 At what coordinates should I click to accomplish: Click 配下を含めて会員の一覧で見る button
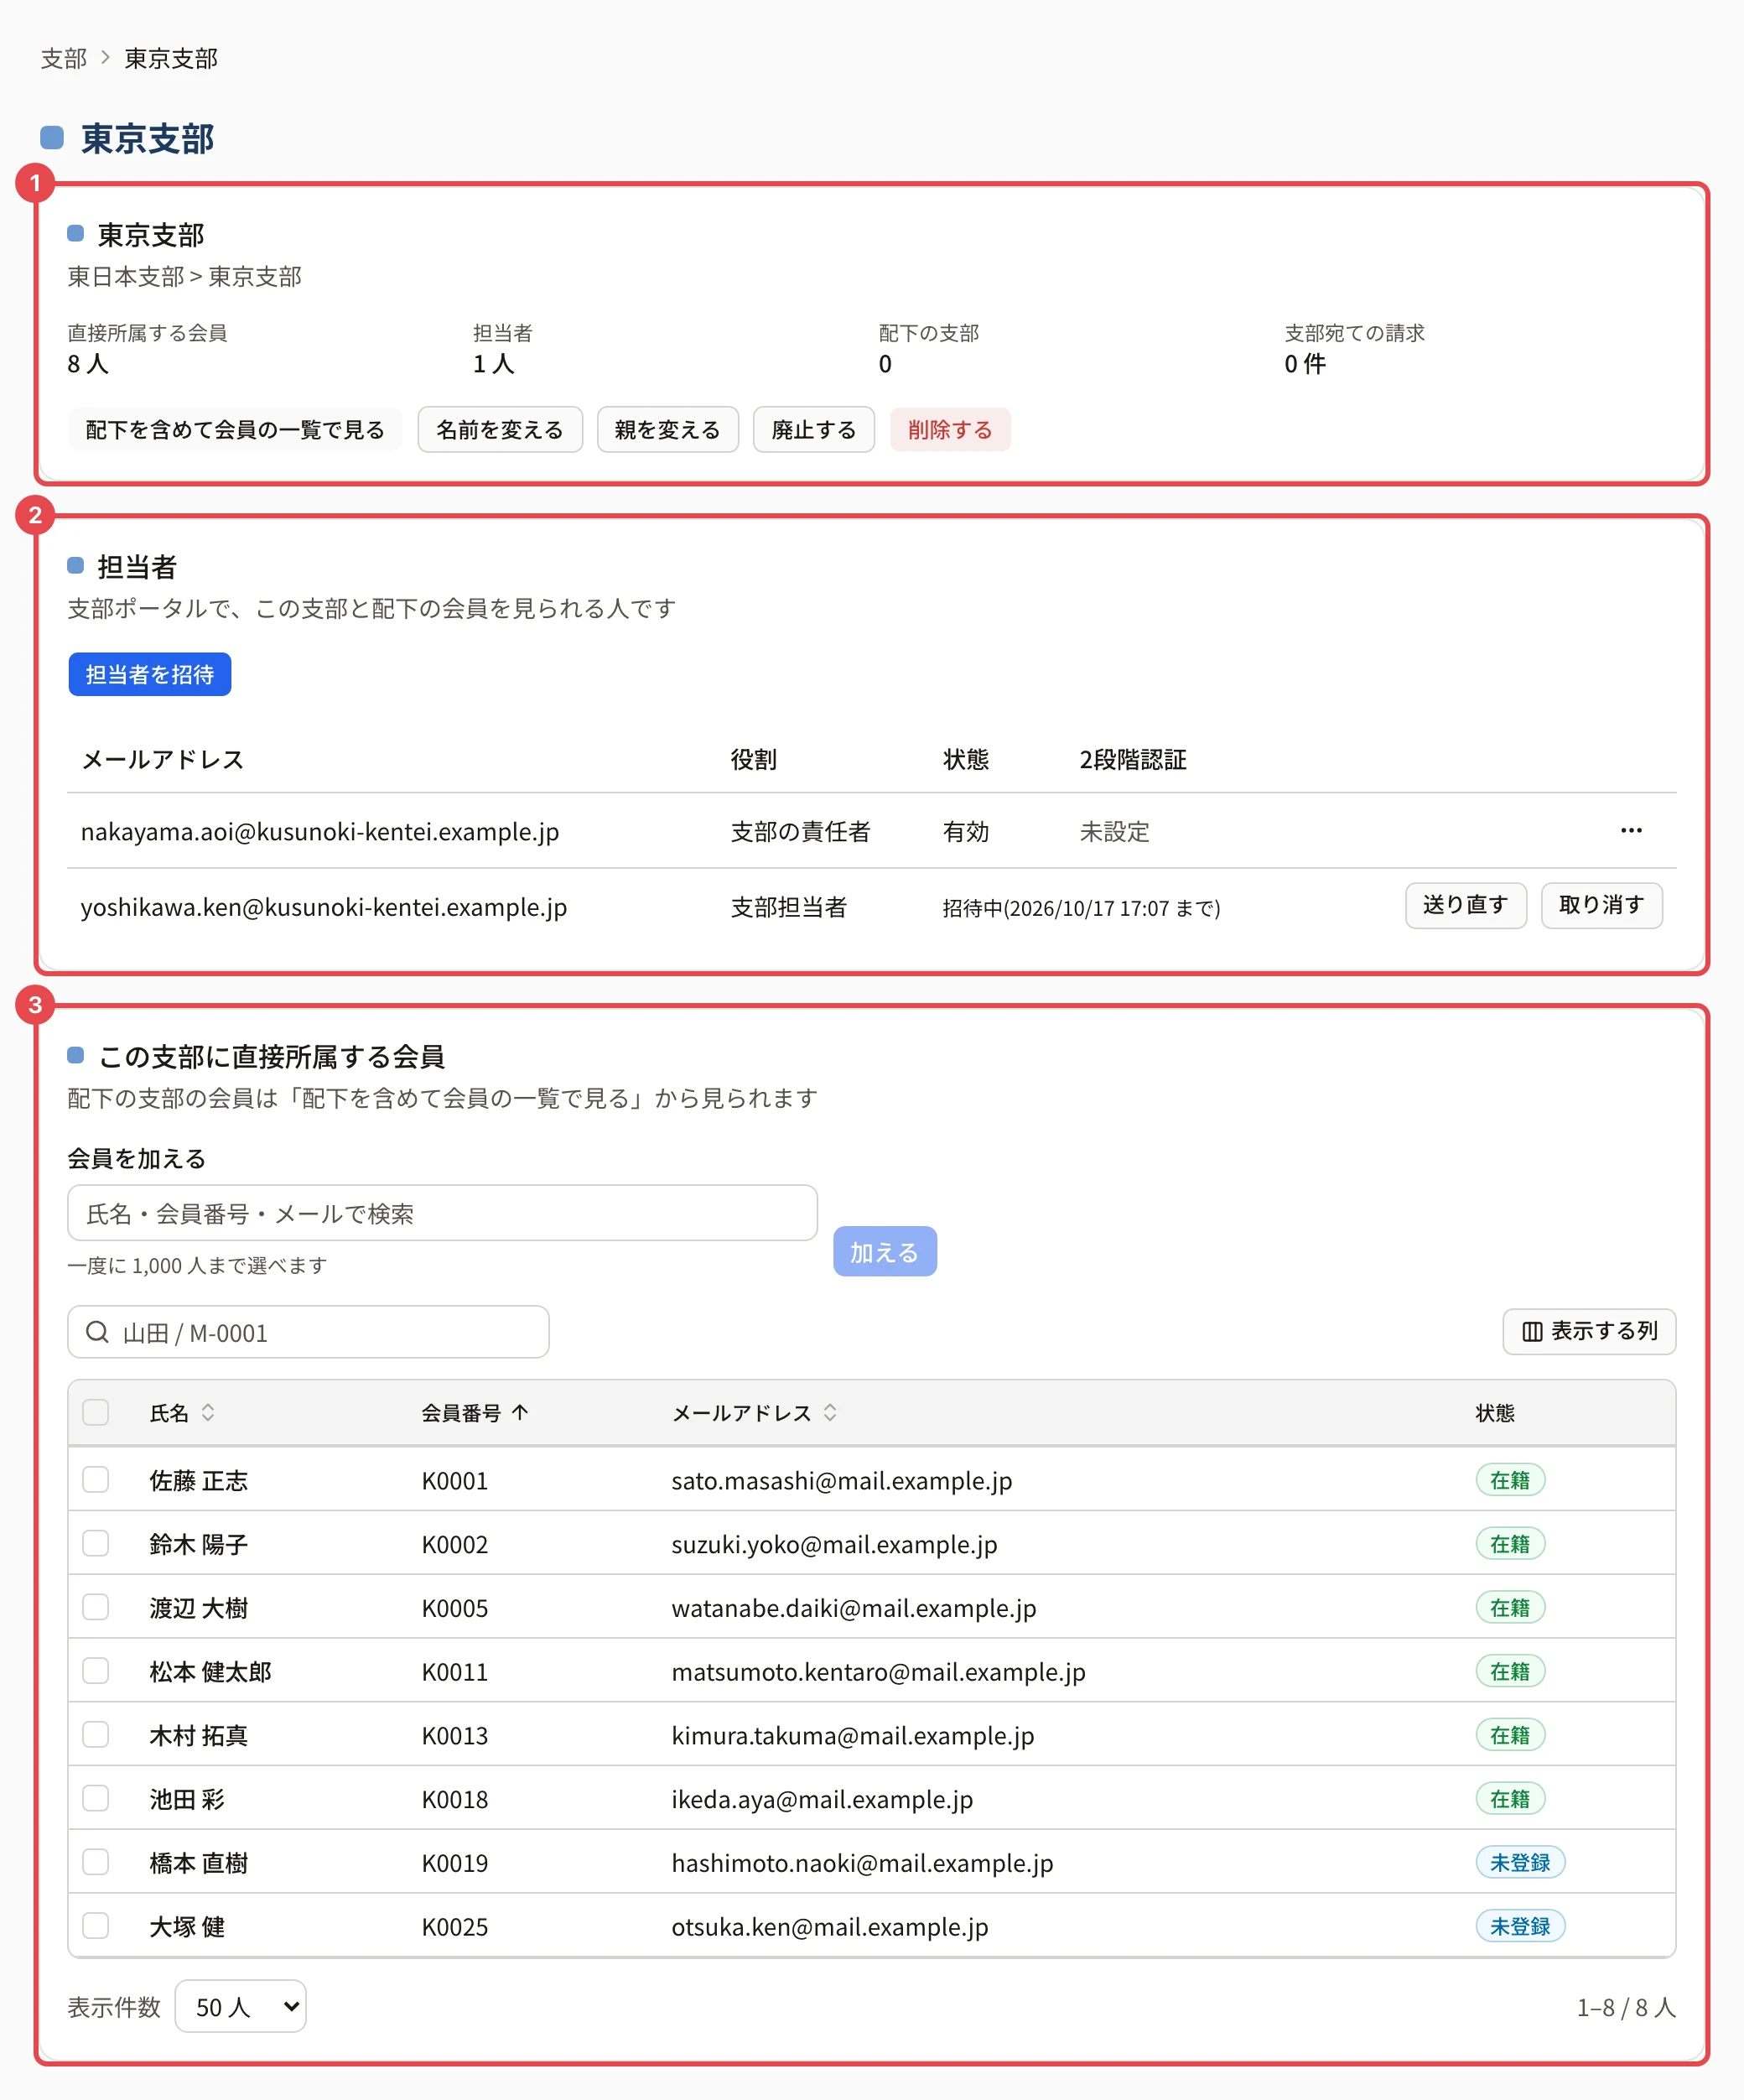(235, 430)
